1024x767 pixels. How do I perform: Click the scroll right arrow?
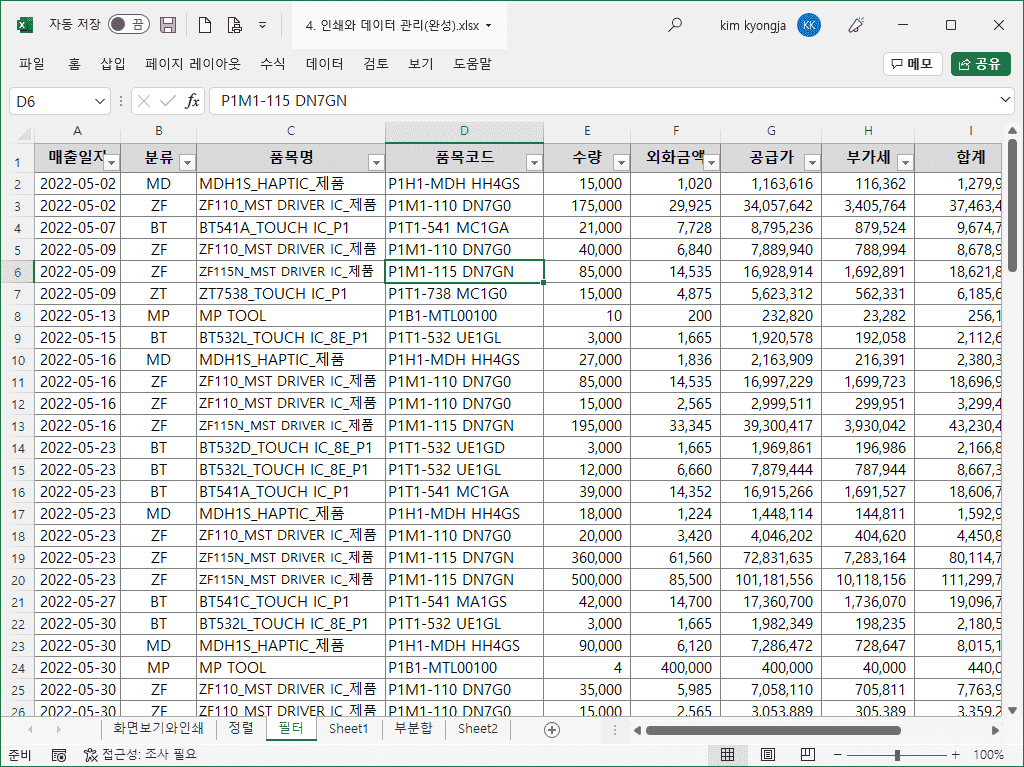click(995, 730)
